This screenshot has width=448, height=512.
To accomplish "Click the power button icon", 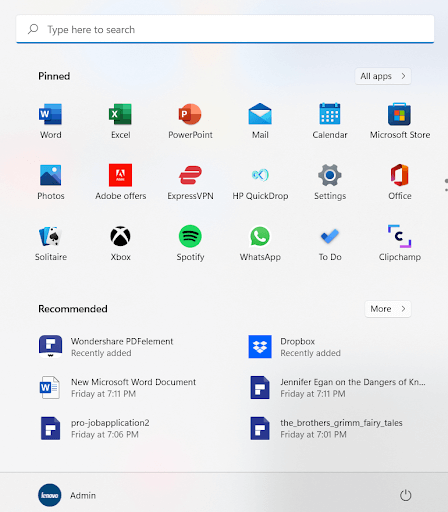I will coord(405,495).
